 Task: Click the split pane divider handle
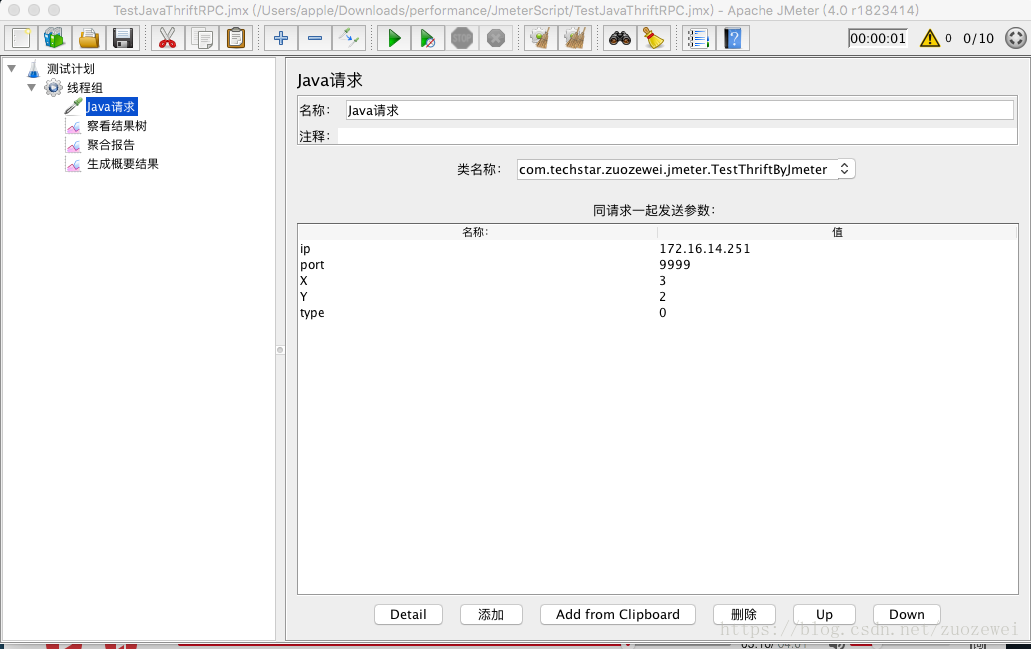click(280, 350)
